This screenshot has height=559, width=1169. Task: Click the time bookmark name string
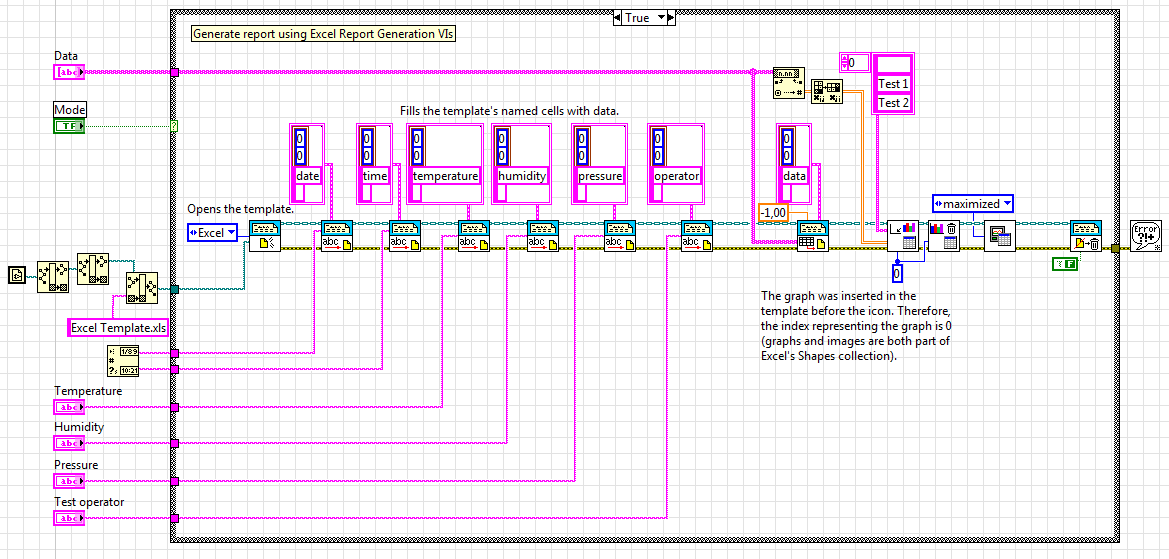[x=376, y=177]
